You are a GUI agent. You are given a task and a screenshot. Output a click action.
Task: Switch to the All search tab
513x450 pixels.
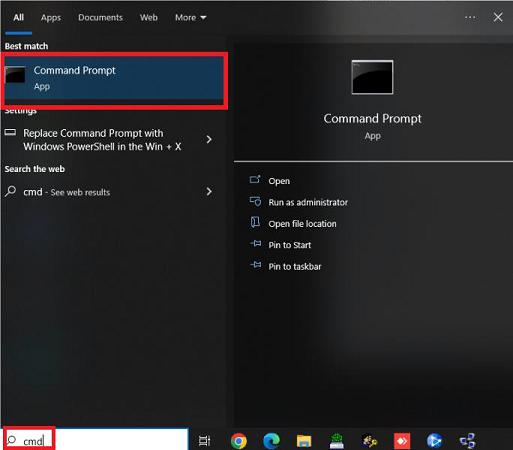[19, 17]
